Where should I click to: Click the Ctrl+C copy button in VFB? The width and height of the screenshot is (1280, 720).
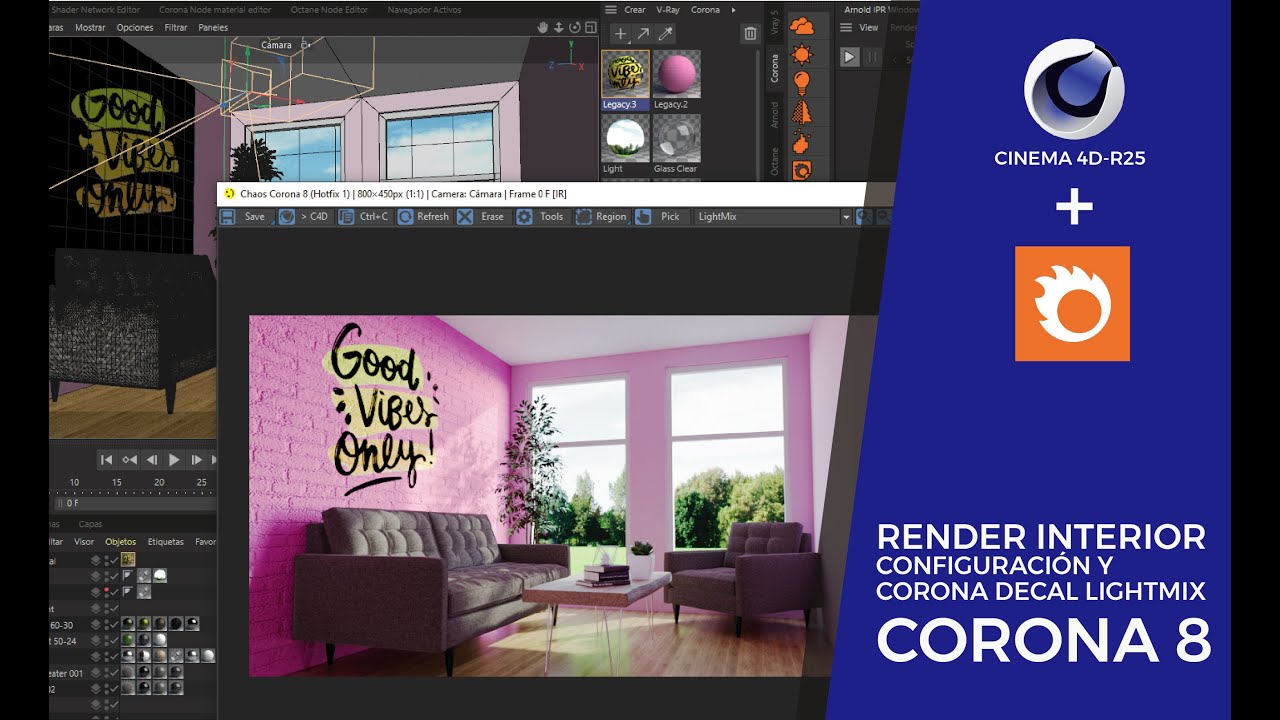coord(365,216)
